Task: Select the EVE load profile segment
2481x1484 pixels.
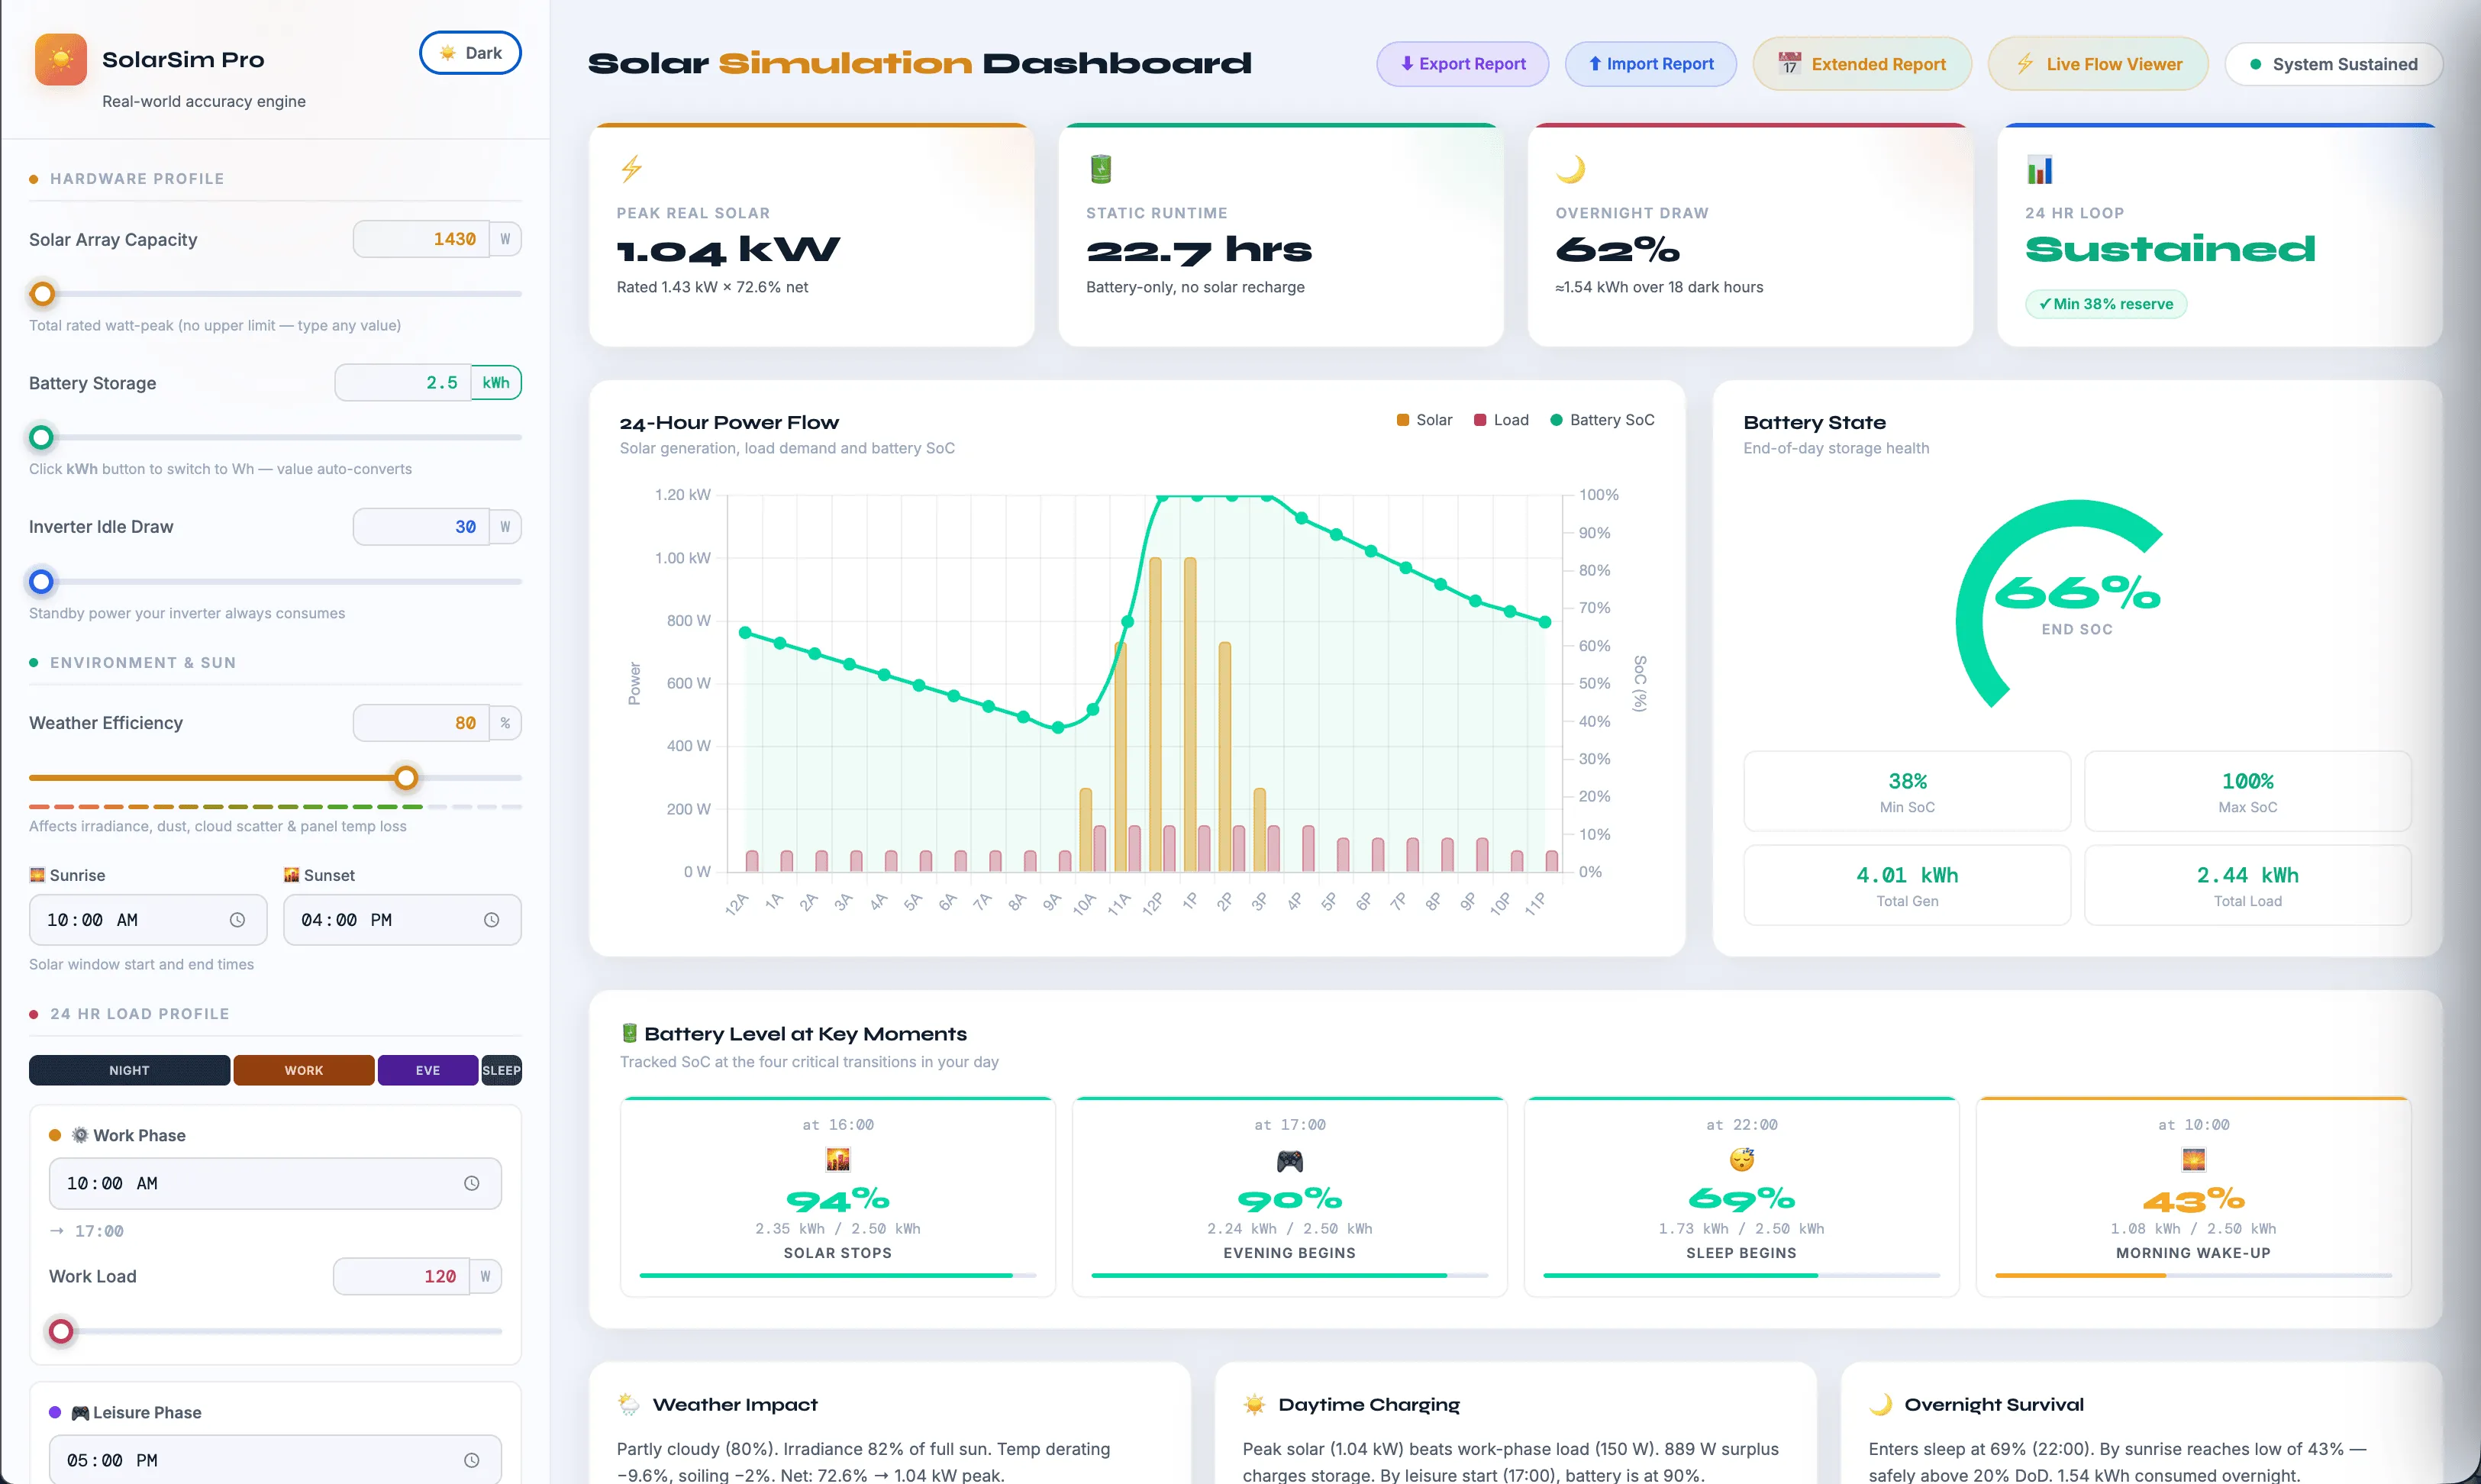Action: pos(428,1070)
